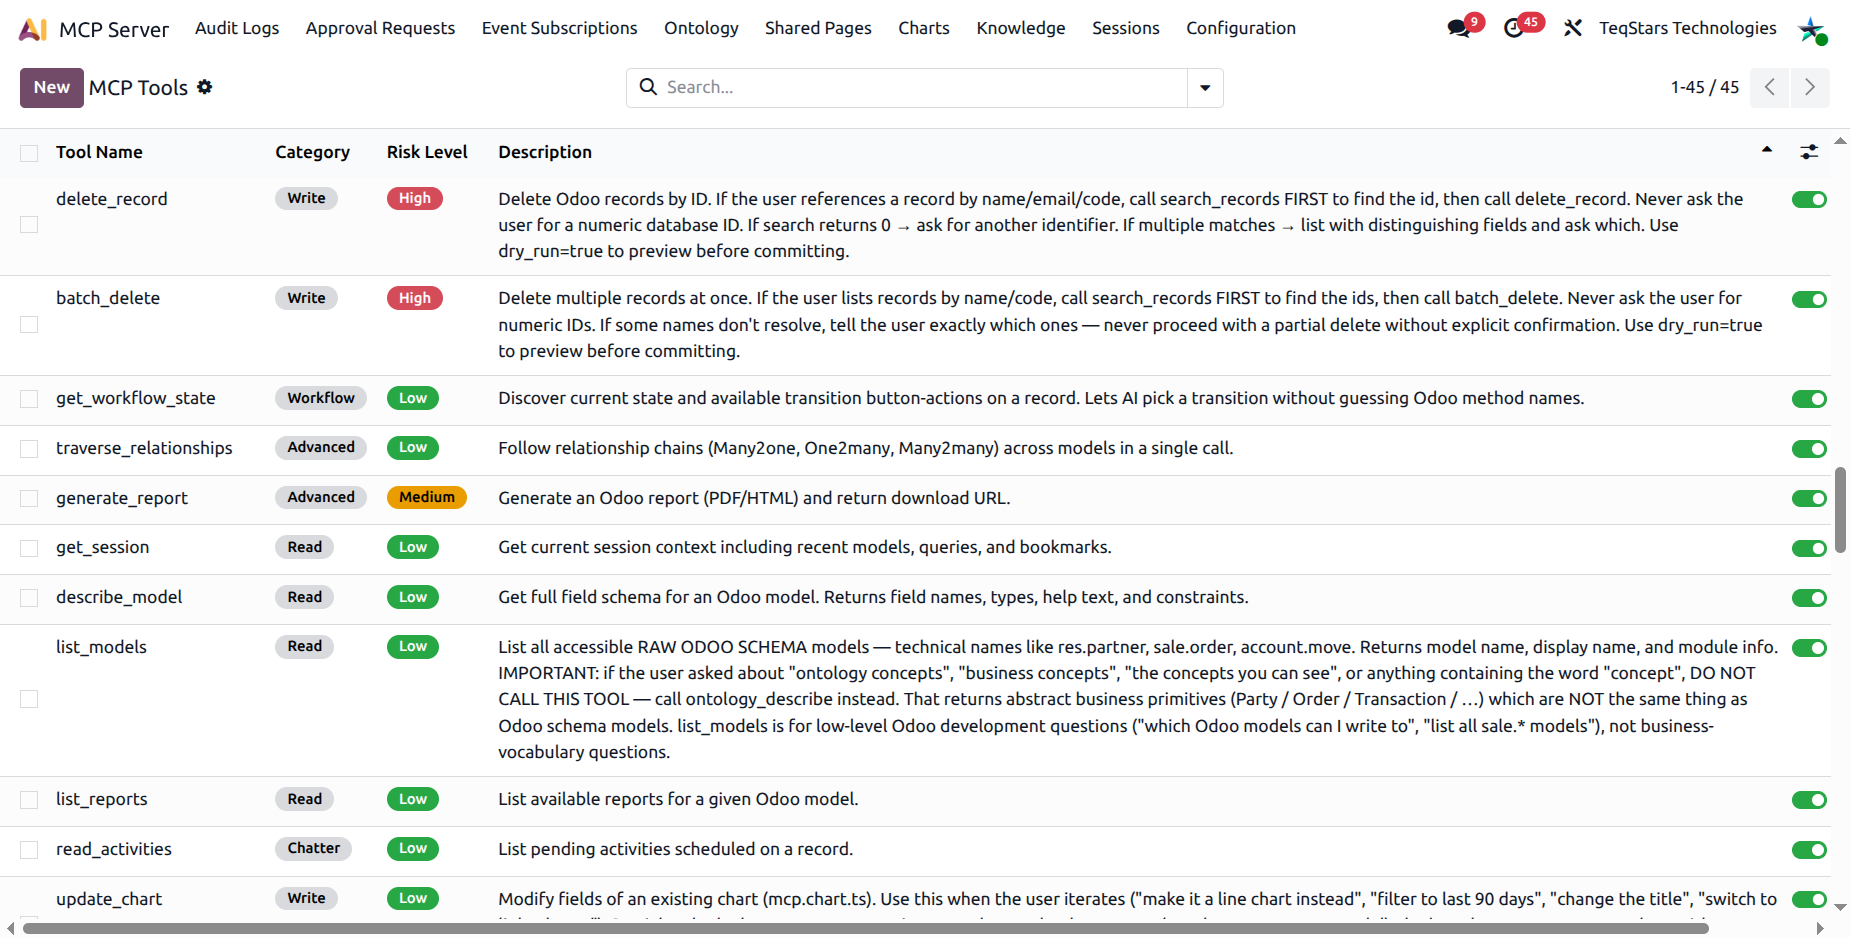
Task: Click the High risk badge for delete_record
Action: [x=415, y=198]
